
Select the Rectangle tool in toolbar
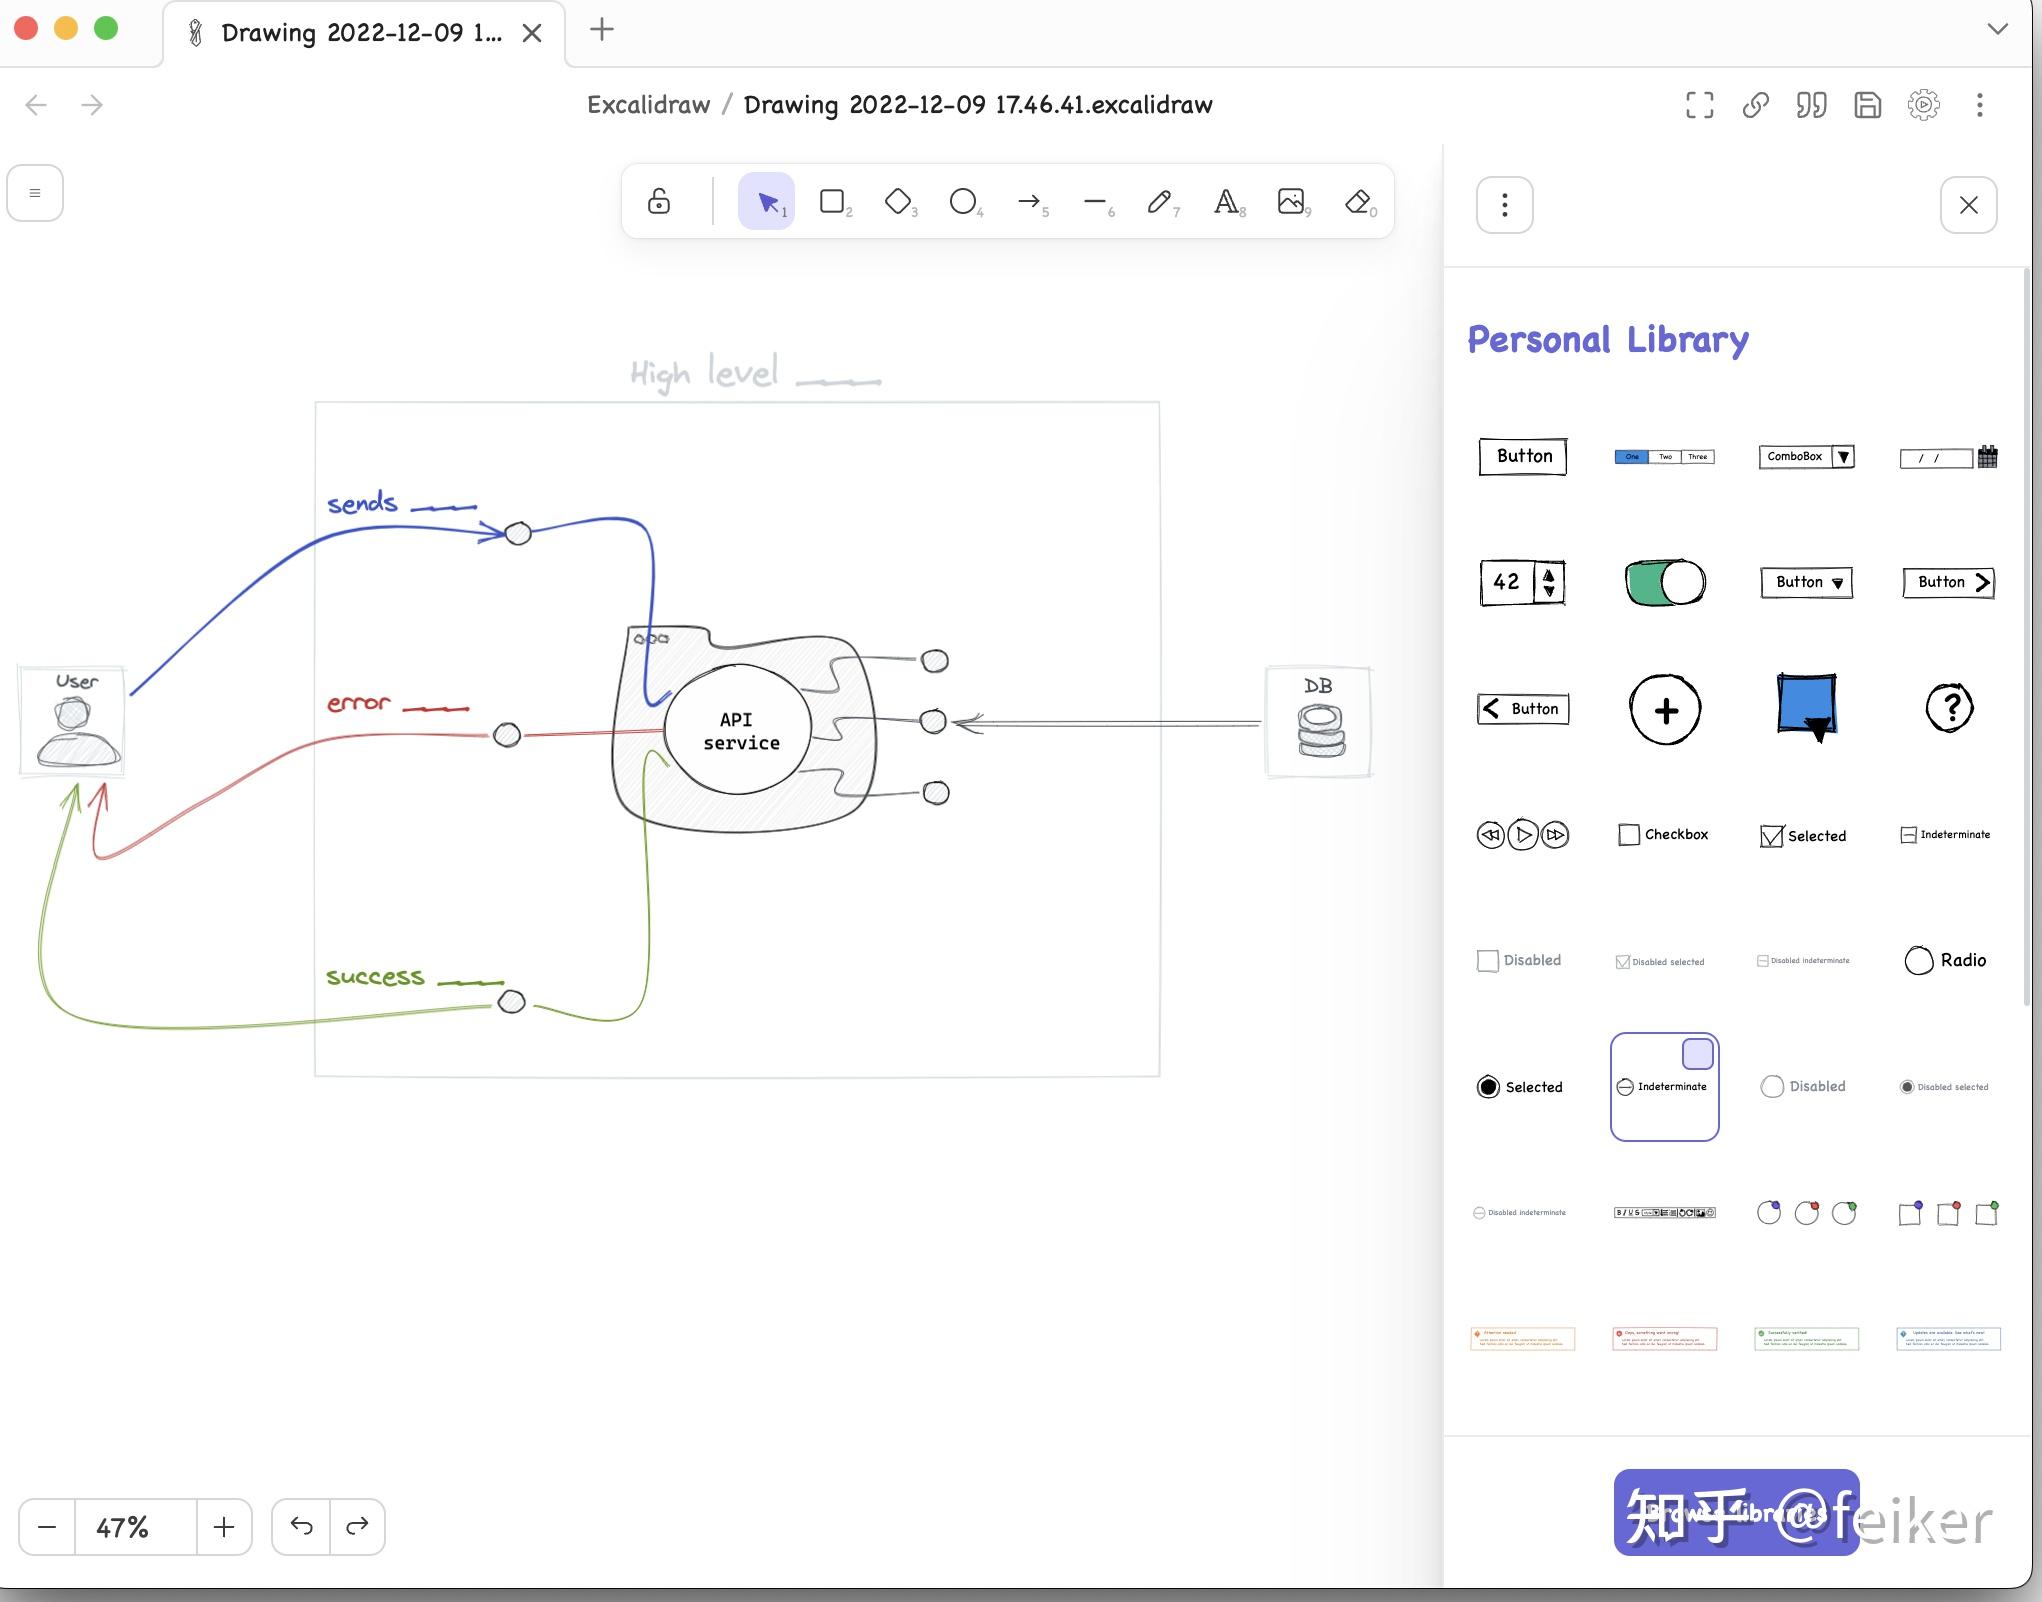tap(832, 202)
